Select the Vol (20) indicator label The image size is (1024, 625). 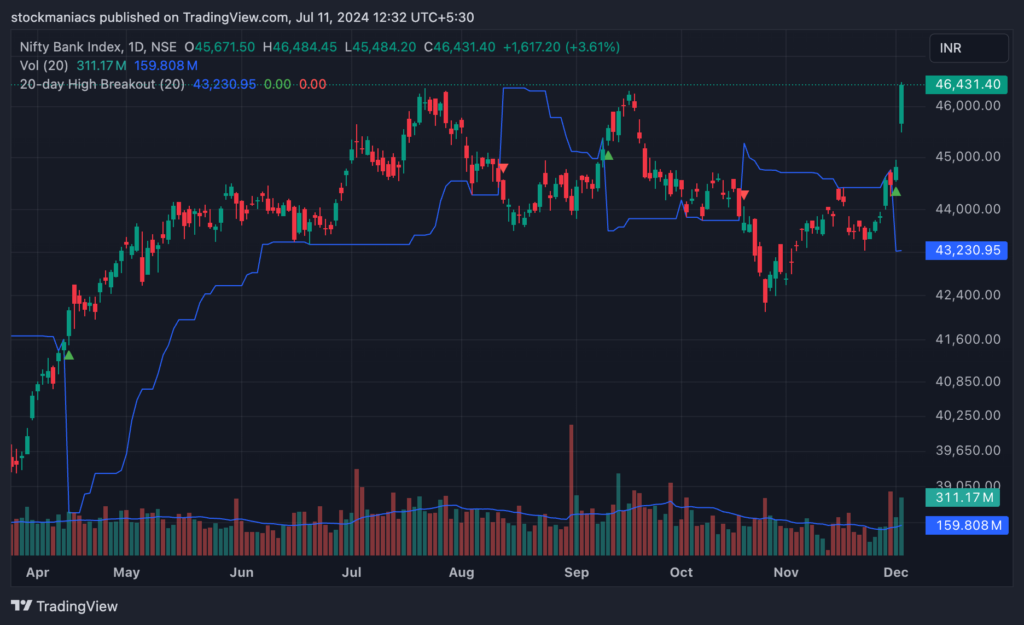(44, 65)
